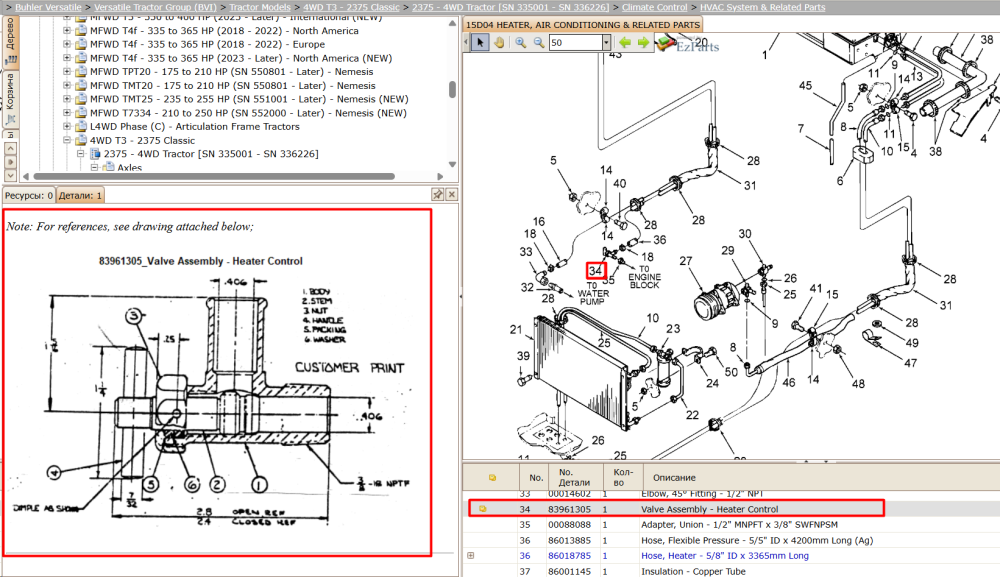Open Buhler Versatile breadcrumb link

coord(48,7)
